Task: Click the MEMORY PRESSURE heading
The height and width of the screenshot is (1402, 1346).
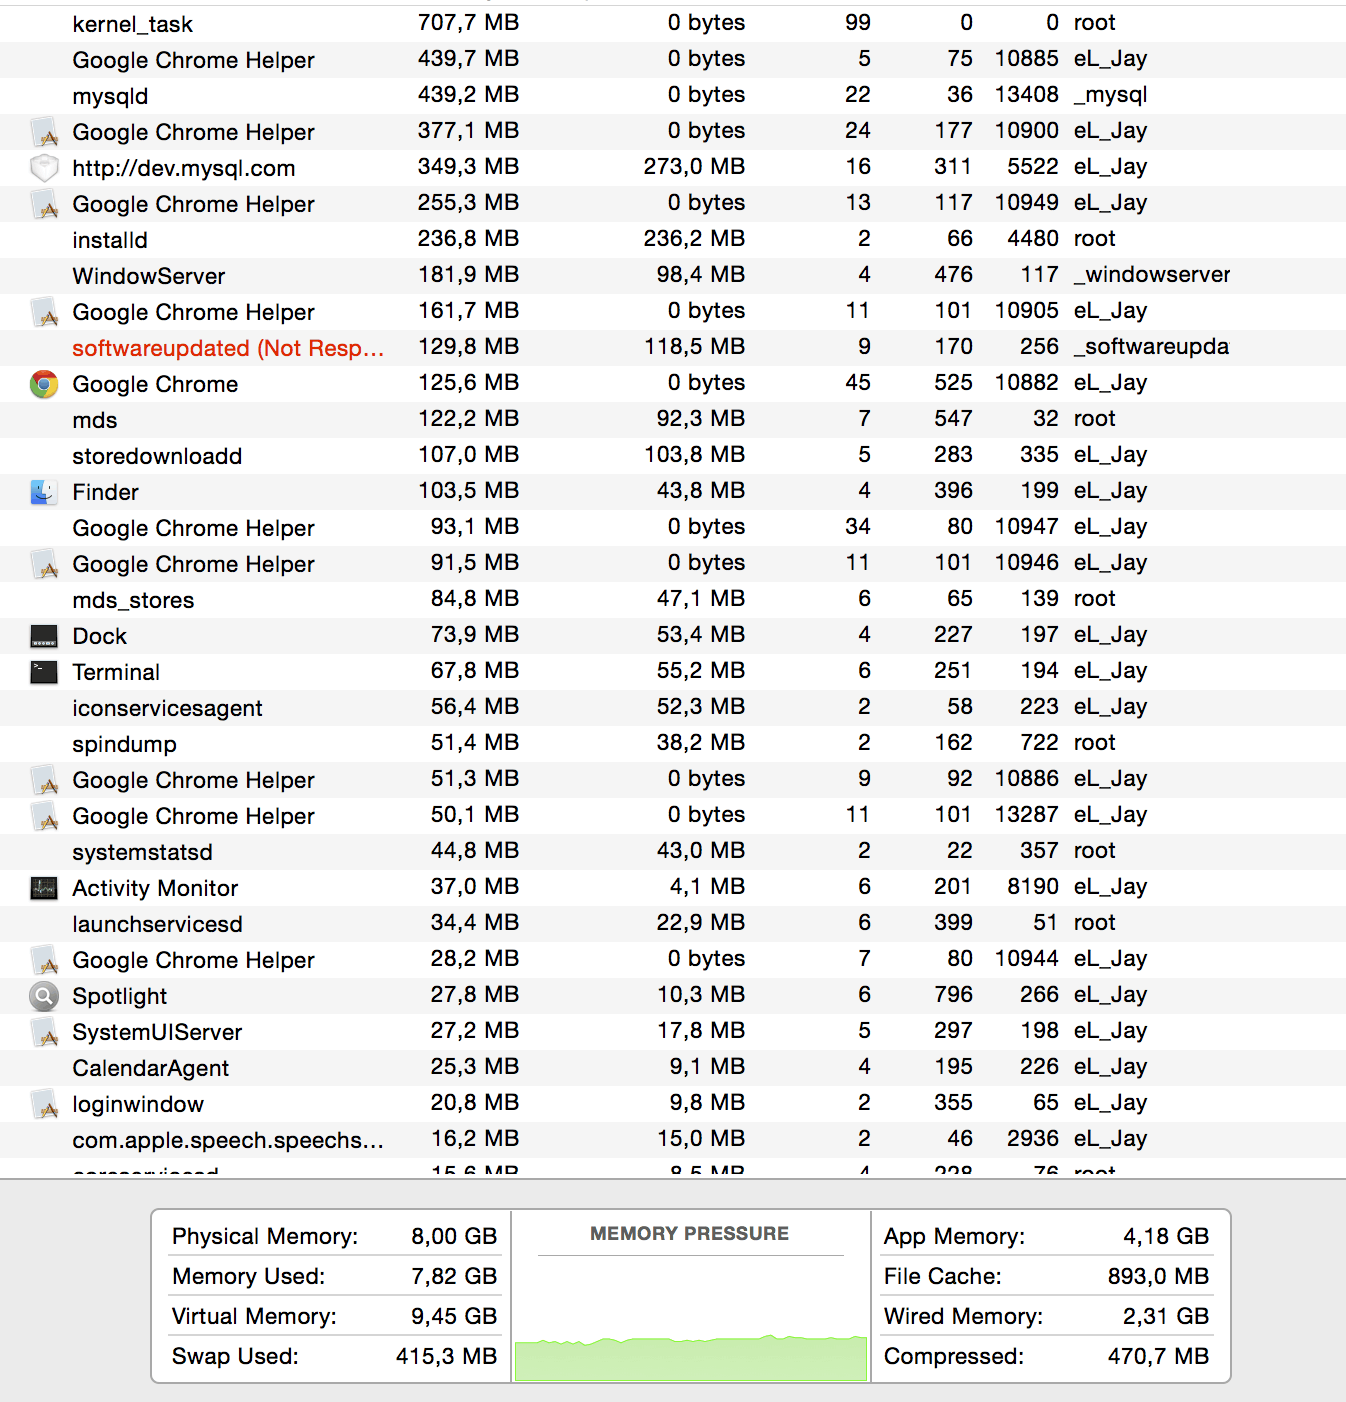Action: click(689, 1233)
